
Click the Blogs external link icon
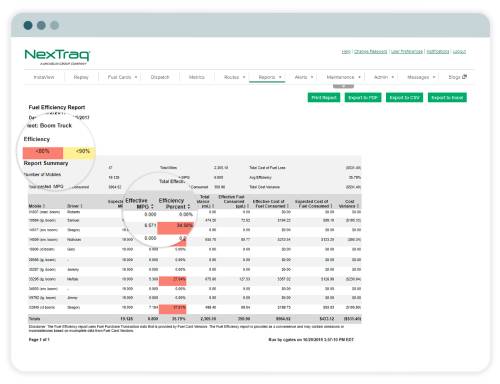pos(464,77)
